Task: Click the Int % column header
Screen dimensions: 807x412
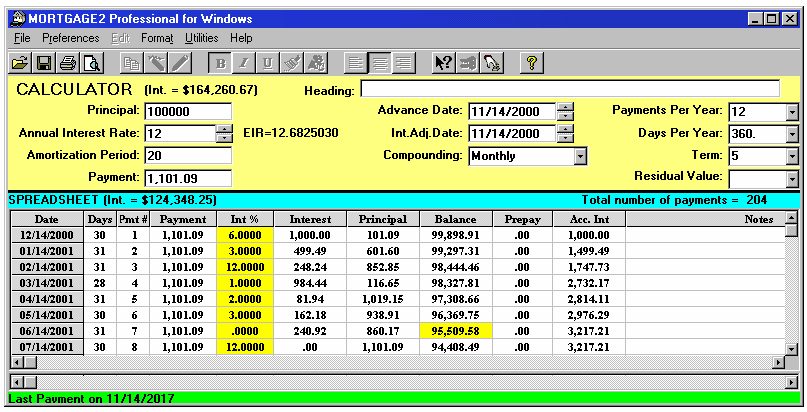Action: [244, 219]
